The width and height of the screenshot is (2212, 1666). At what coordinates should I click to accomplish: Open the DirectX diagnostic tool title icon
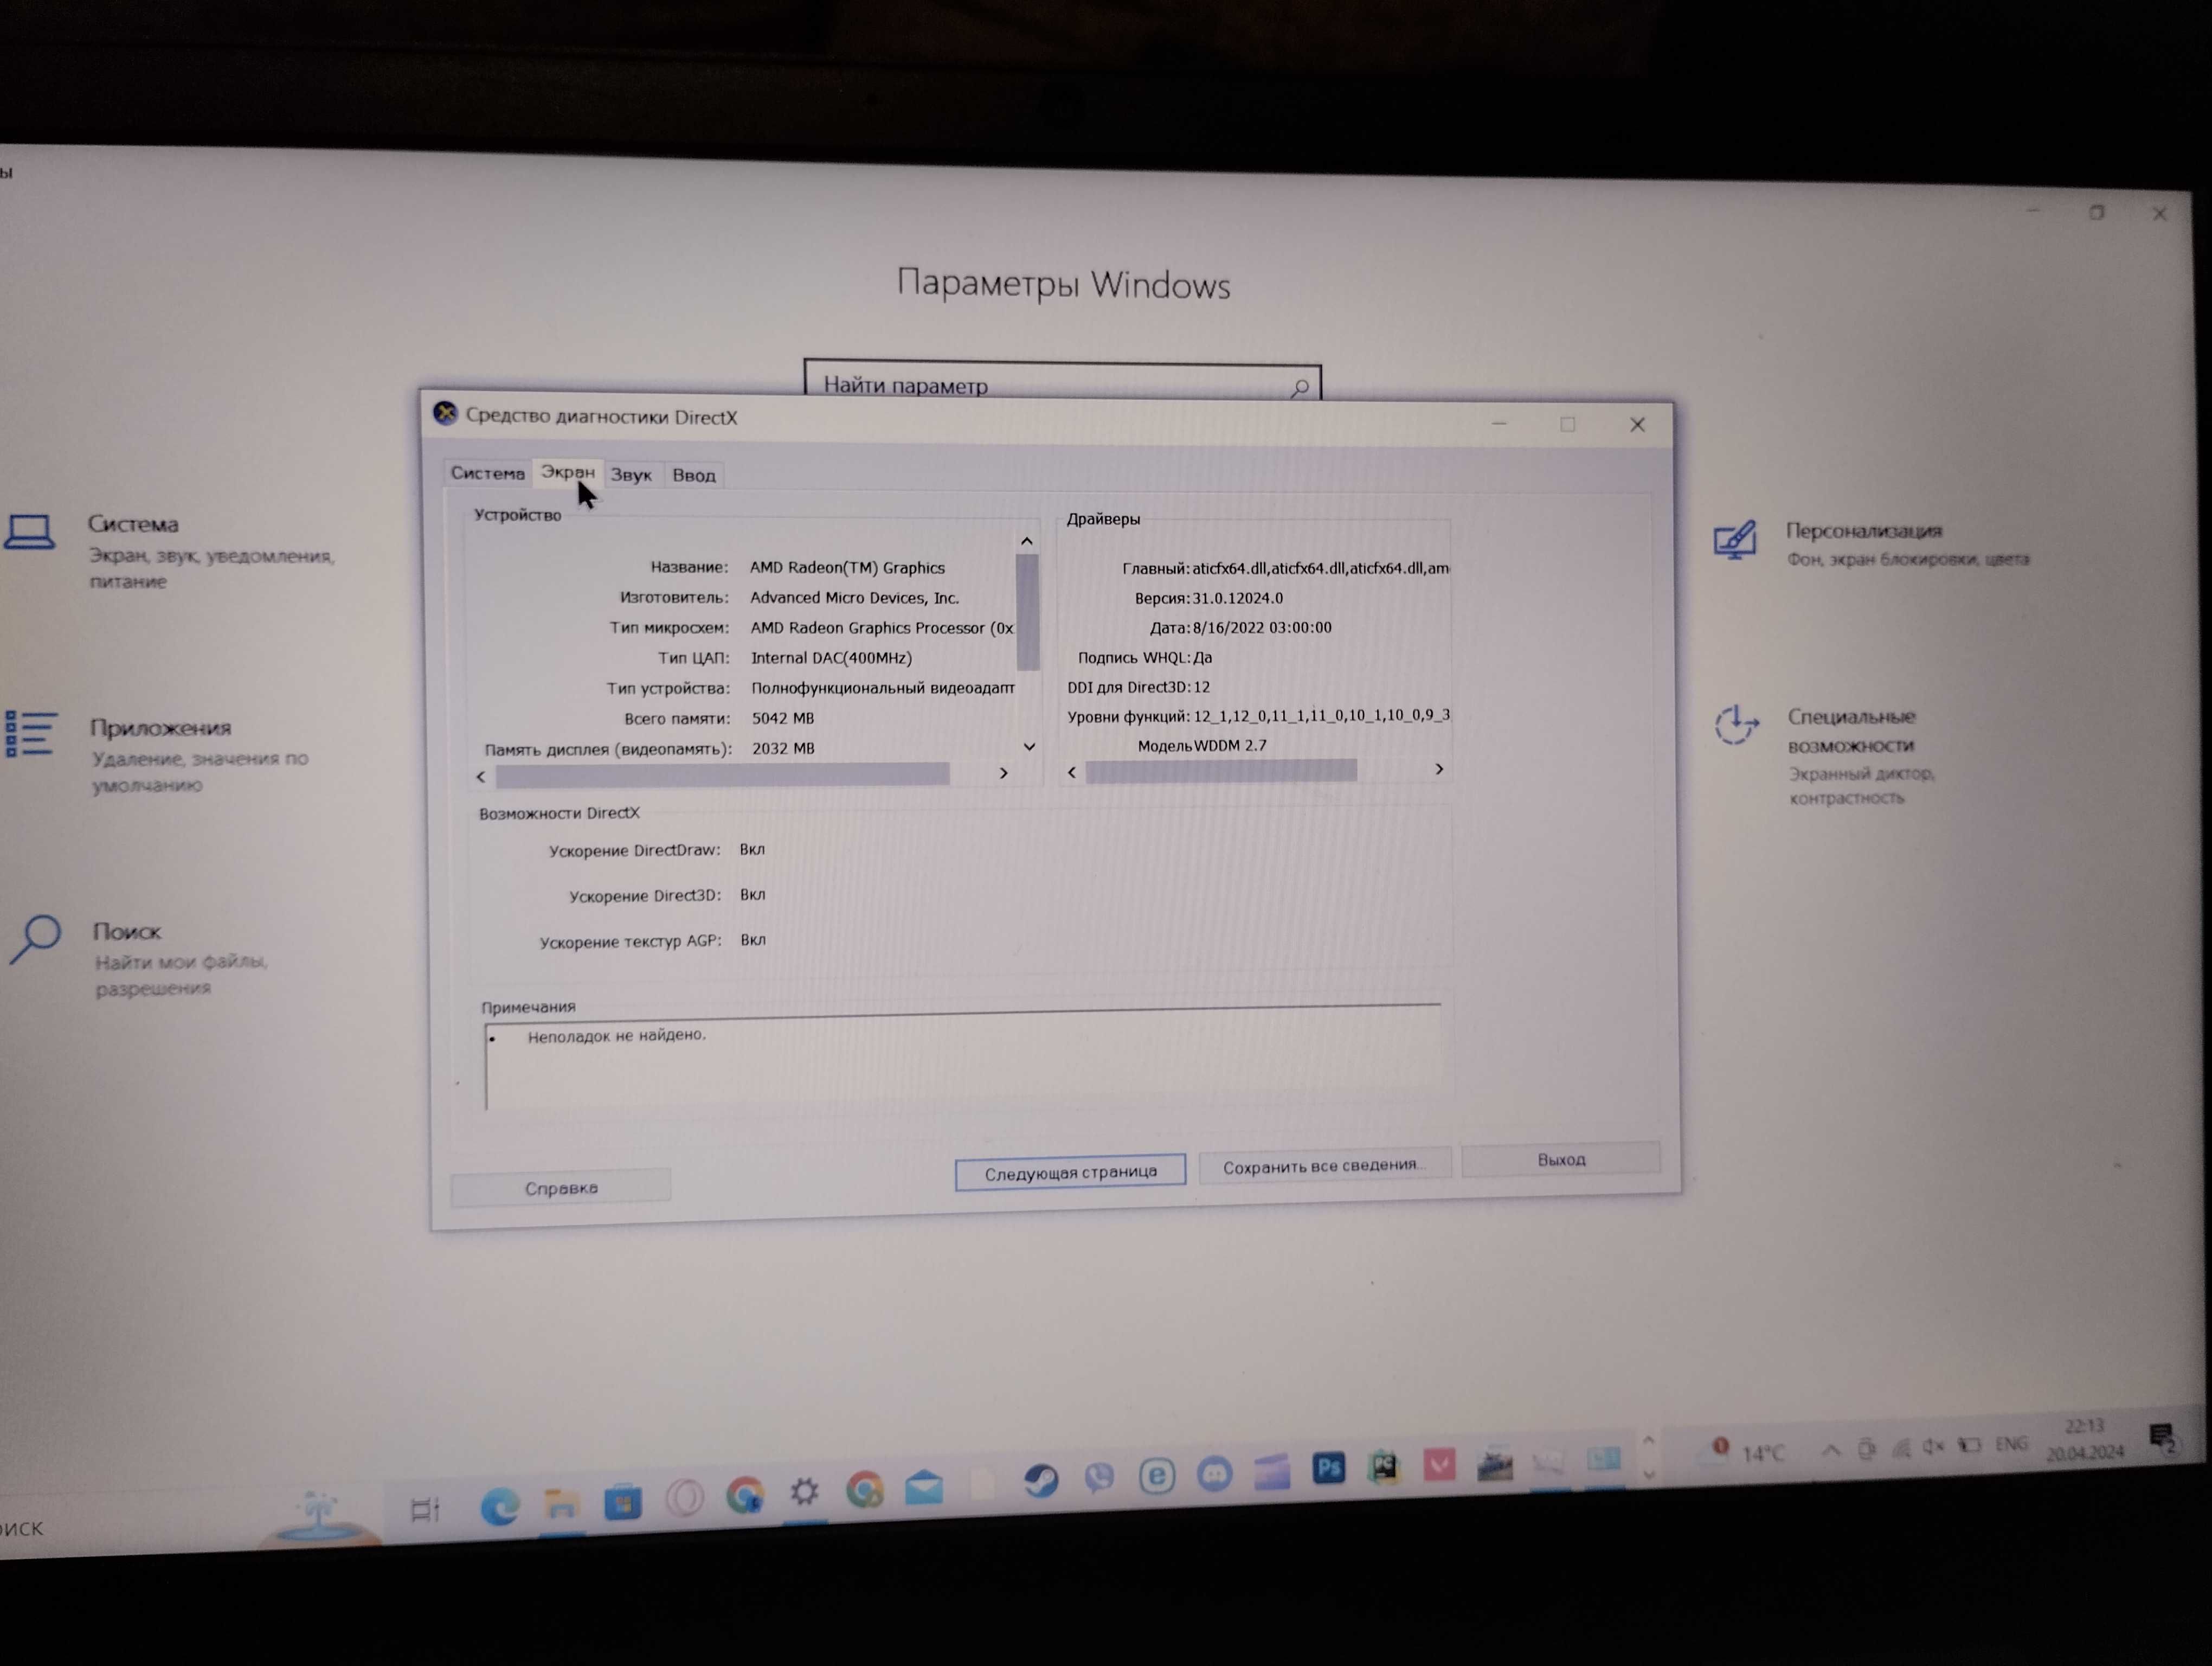(x=445, y=414)
